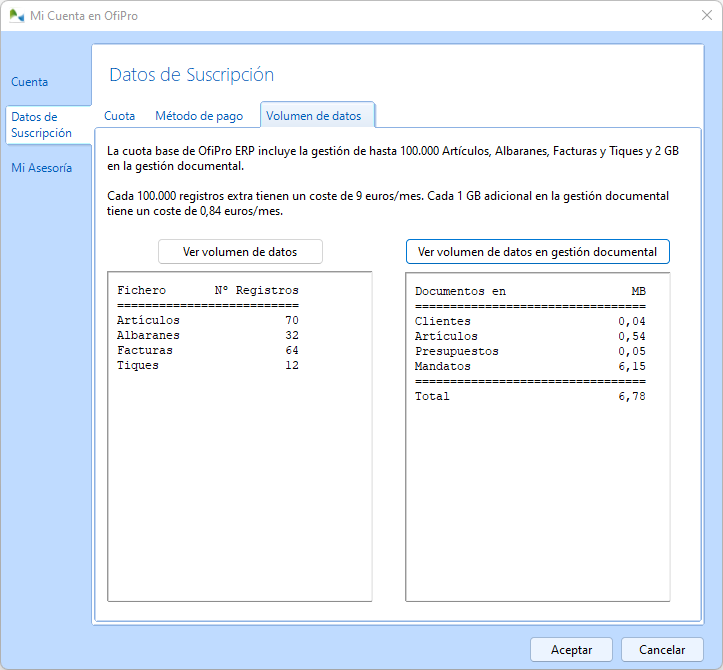Select the Presupuestos line showing 0,05 MB
Viewport: 723px width, 670px height.
530,352
